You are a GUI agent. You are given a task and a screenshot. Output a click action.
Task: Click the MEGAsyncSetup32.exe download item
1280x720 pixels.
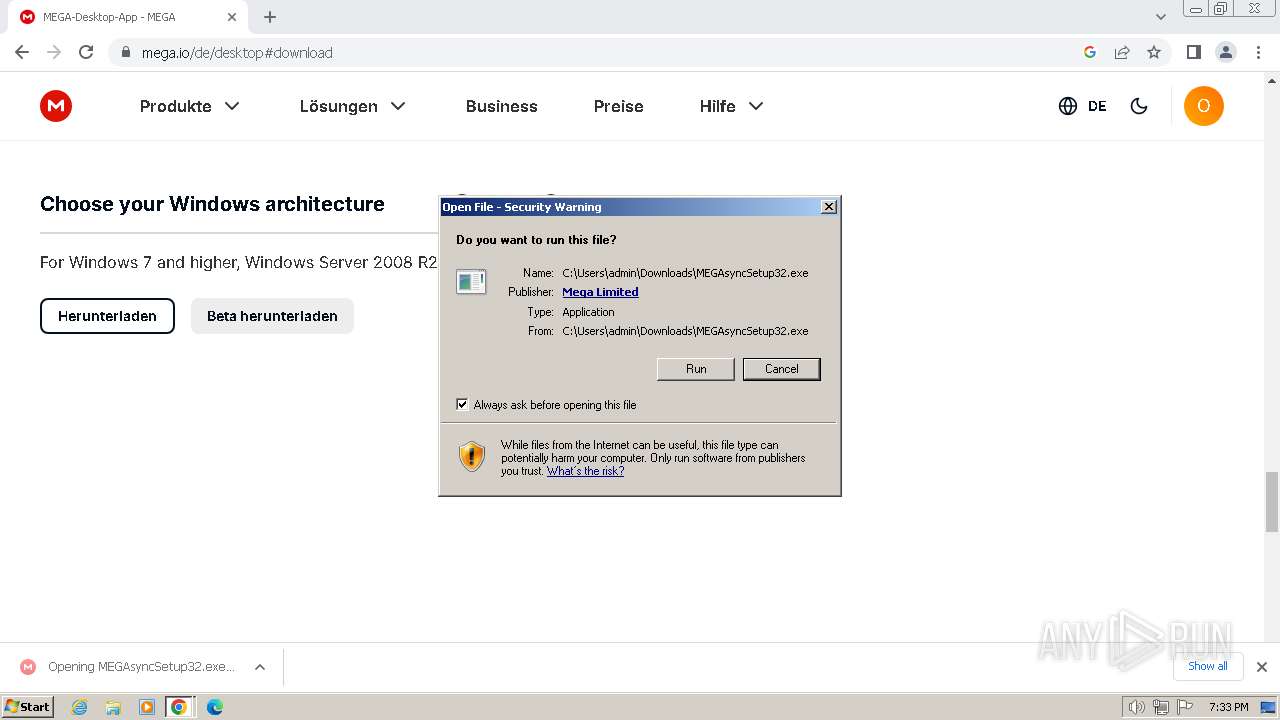point(141,667)
